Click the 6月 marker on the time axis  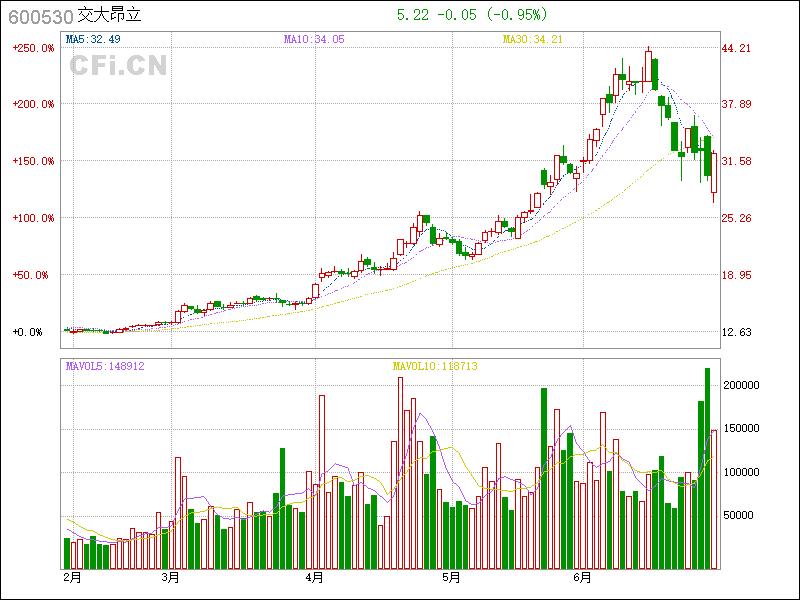point(583,578)
